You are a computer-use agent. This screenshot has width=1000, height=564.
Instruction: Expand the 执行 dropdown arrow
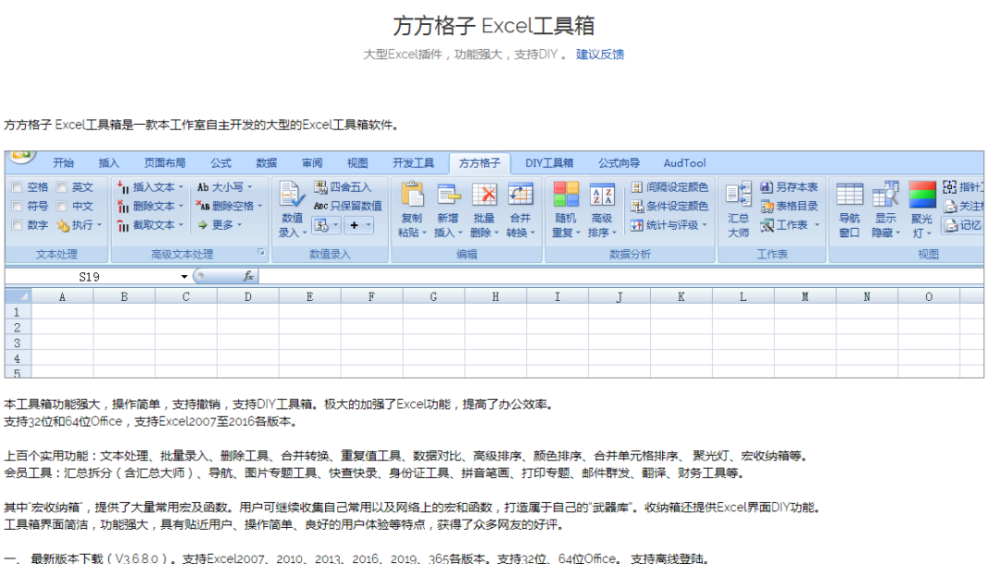99,225
